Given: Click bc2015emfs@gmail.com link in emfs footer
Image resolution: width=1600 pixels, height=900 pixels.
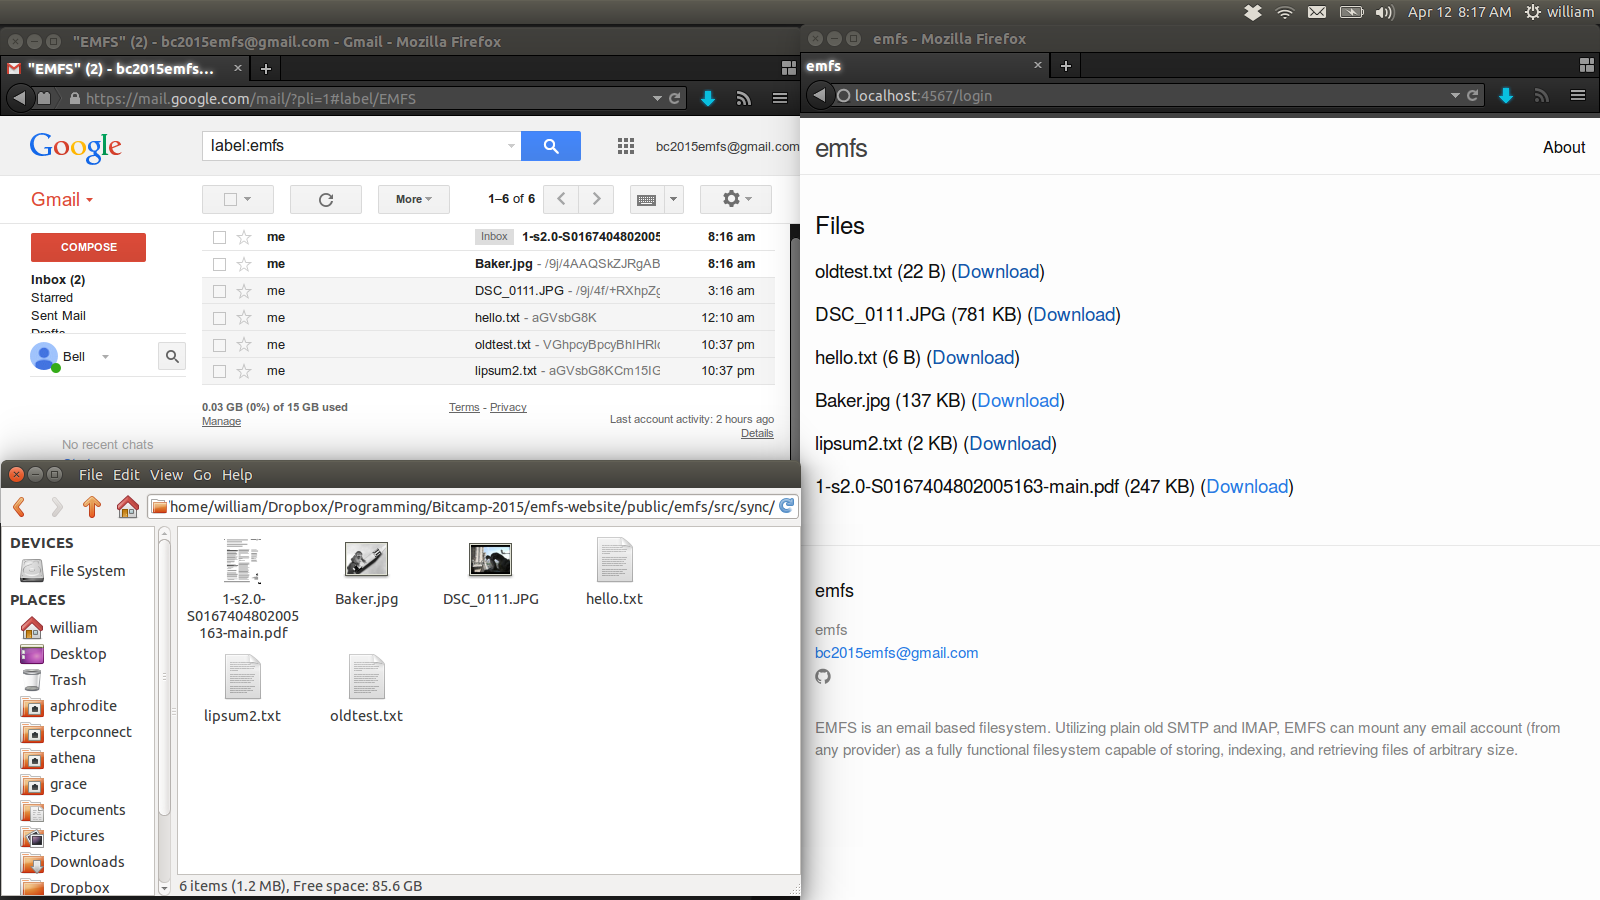Looking at the screenshot, I should click(x=896, y=653).
